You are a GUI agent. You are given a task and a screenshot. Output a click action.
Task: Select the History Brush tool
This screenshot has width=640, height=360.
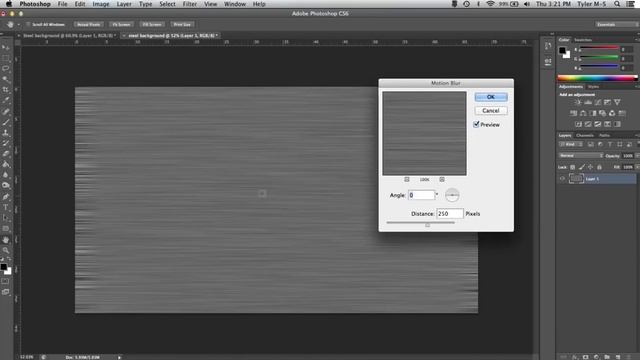coord(6,143)
